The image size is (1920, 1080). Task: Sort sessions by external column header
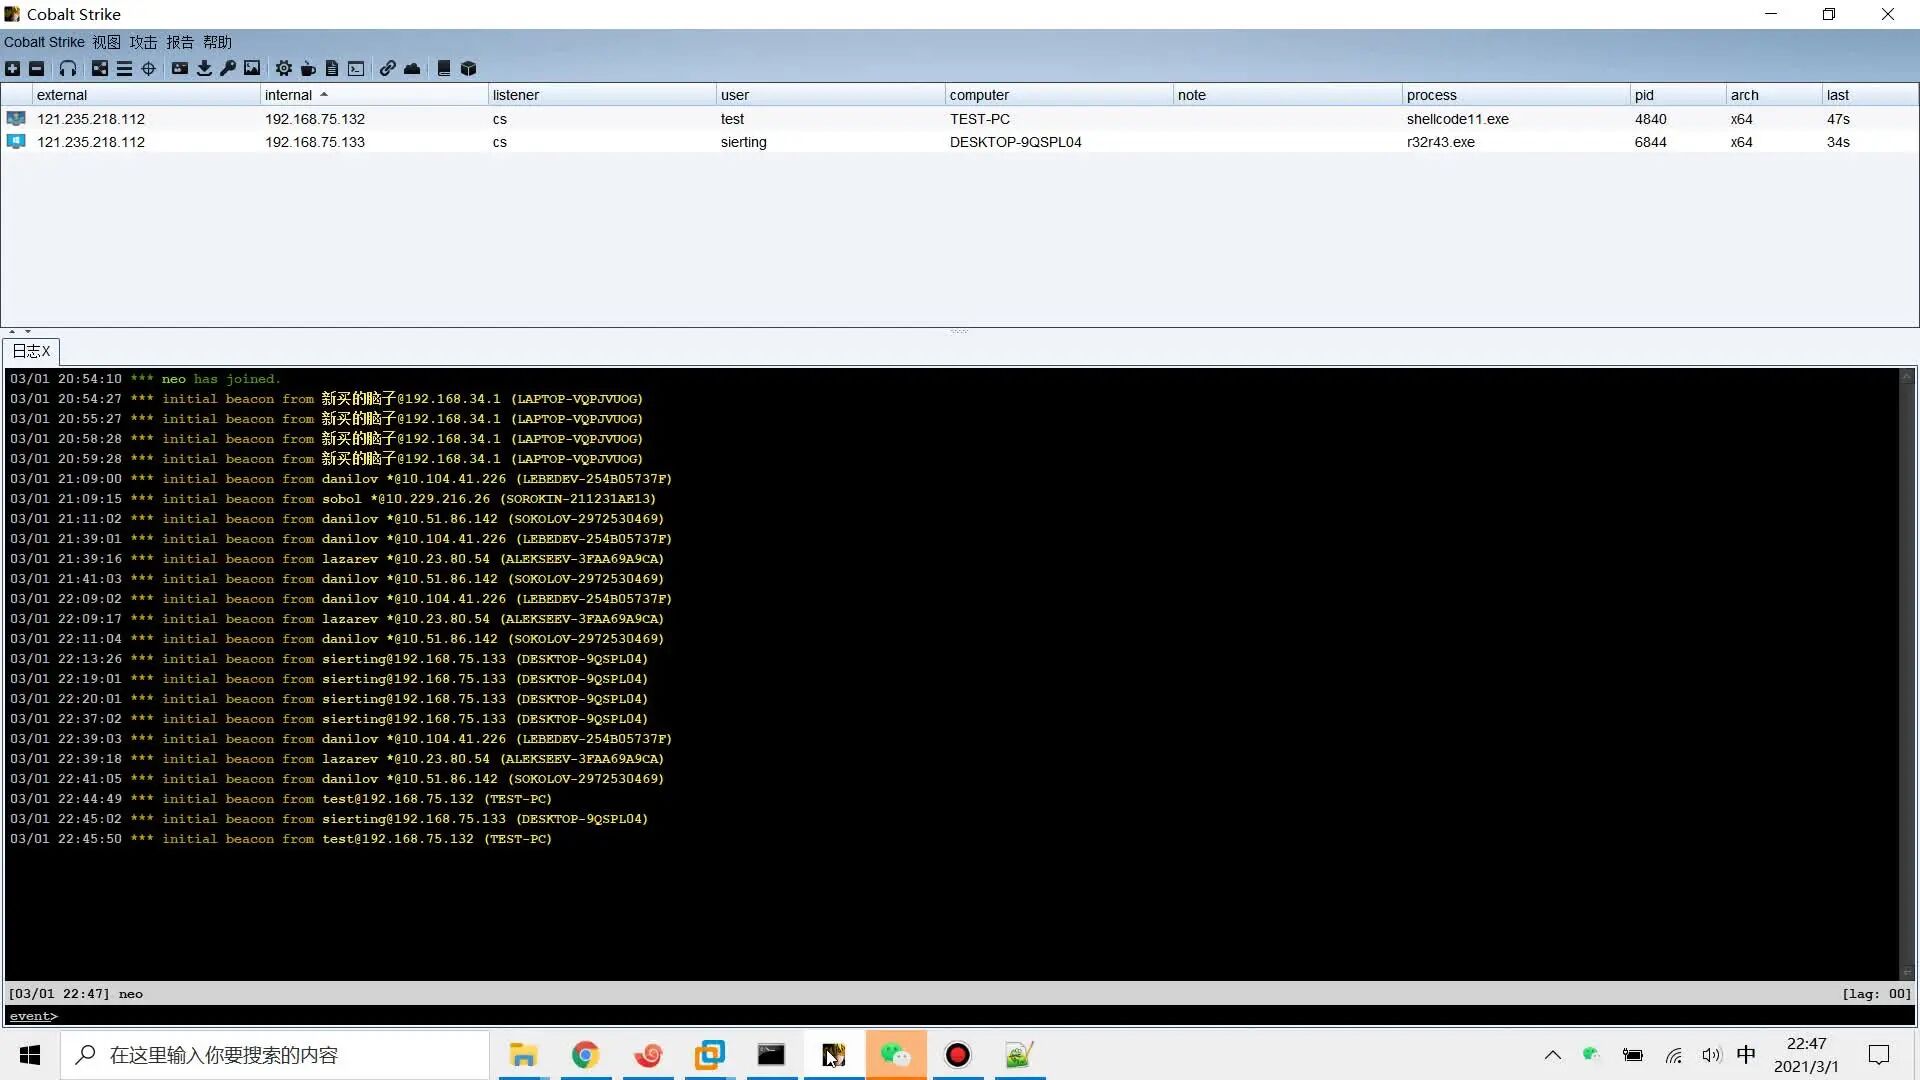[146, 95]
